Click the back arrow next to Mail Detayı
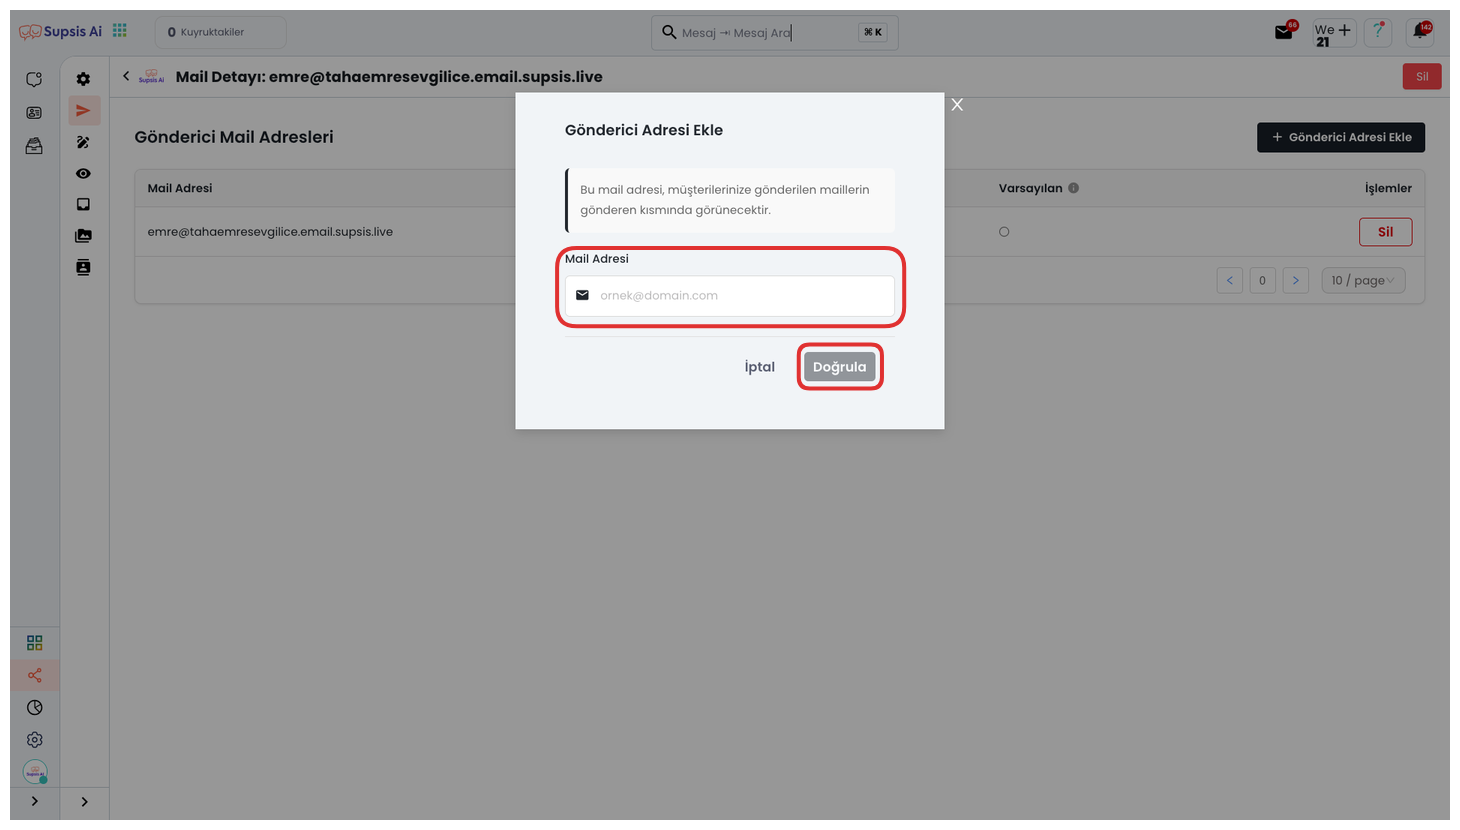This screenshot has width=1460, height=830. (x=126, y=76)
